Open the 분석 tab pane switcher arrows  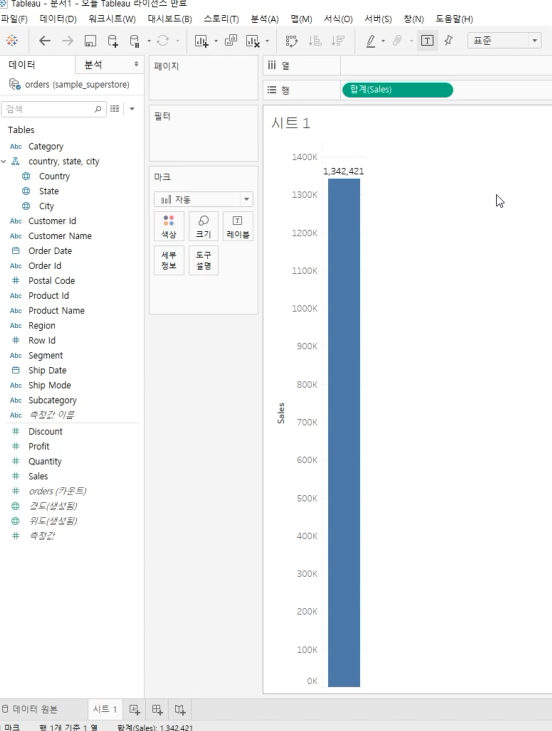(136, 64)
